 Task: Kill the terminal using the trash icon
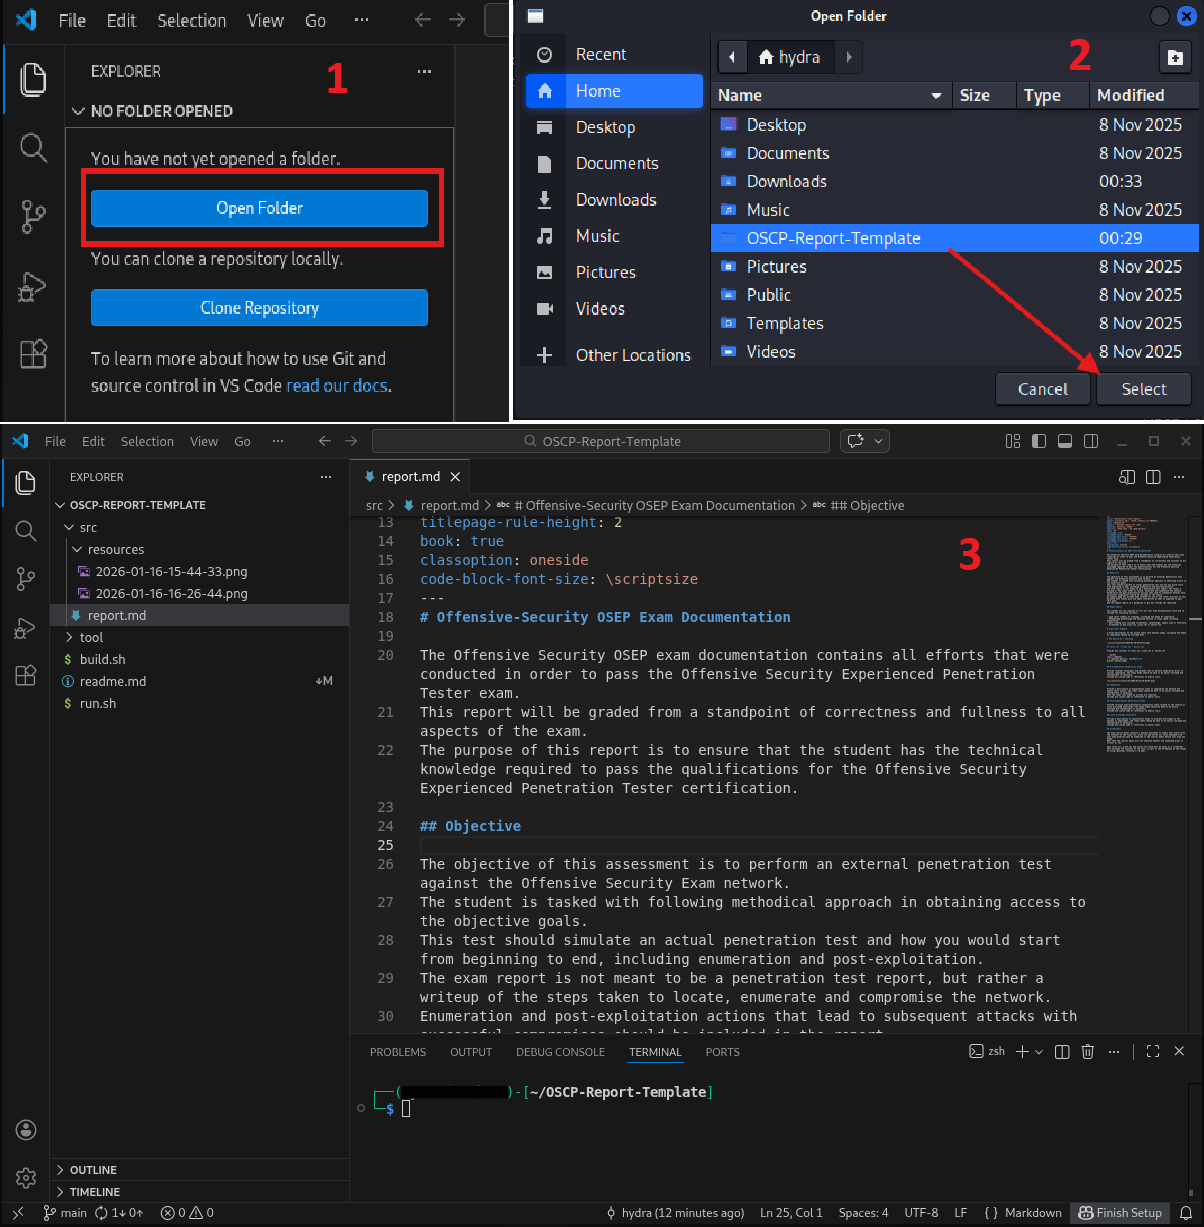click(1088, 1051)
